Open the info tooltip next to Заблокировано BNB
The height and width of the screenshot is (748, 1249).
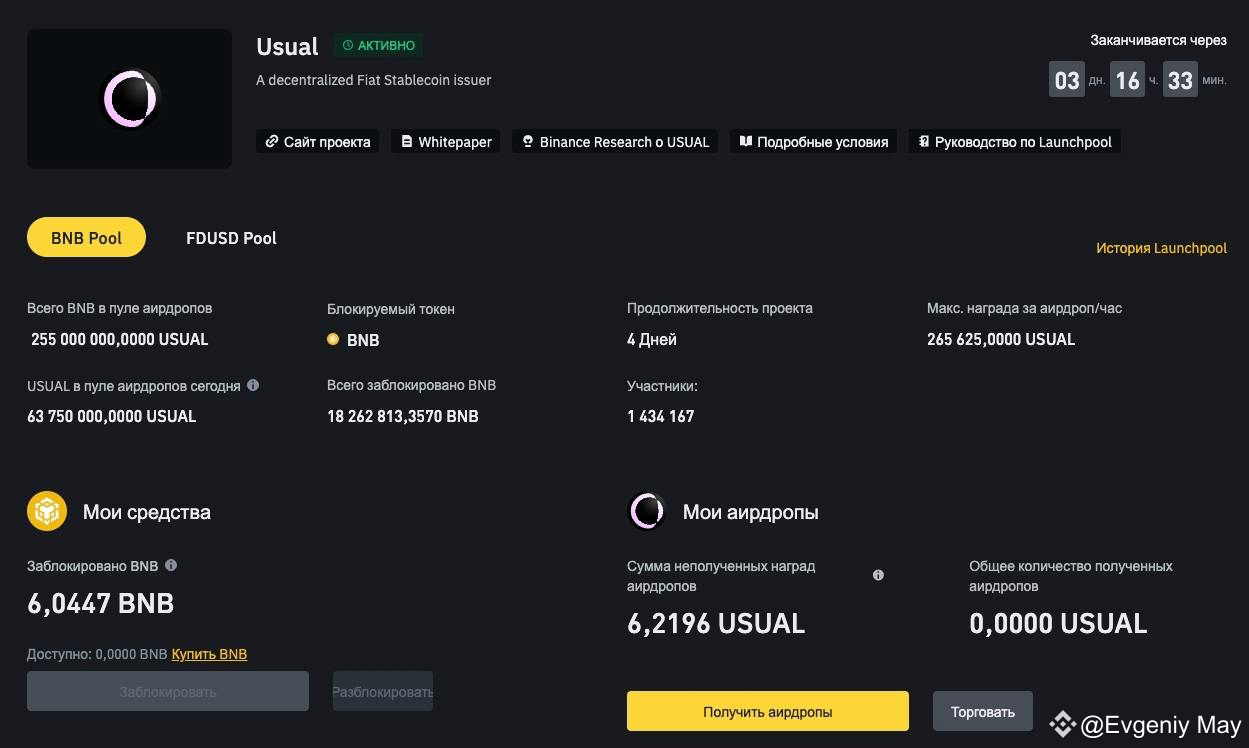pyautogui.click(x=171, y=565)
